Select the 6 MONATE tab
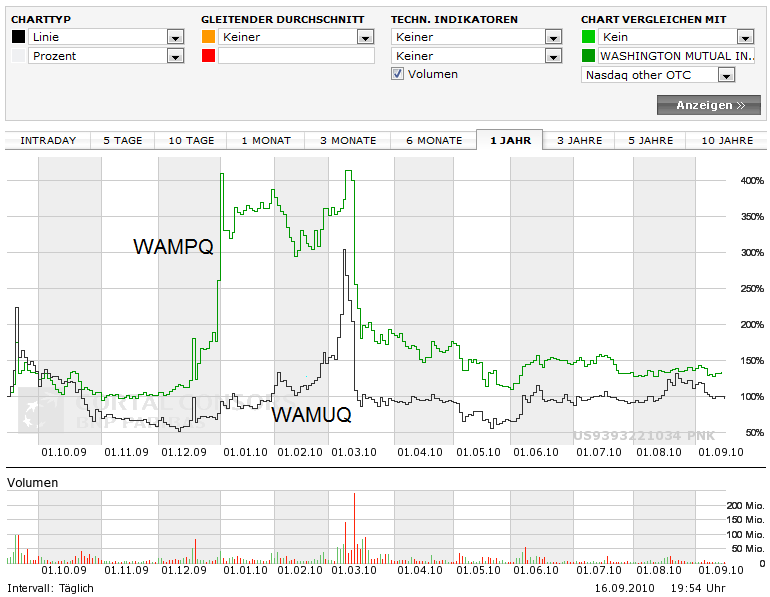This screenshot has width=770, height=597. point(434,140)
